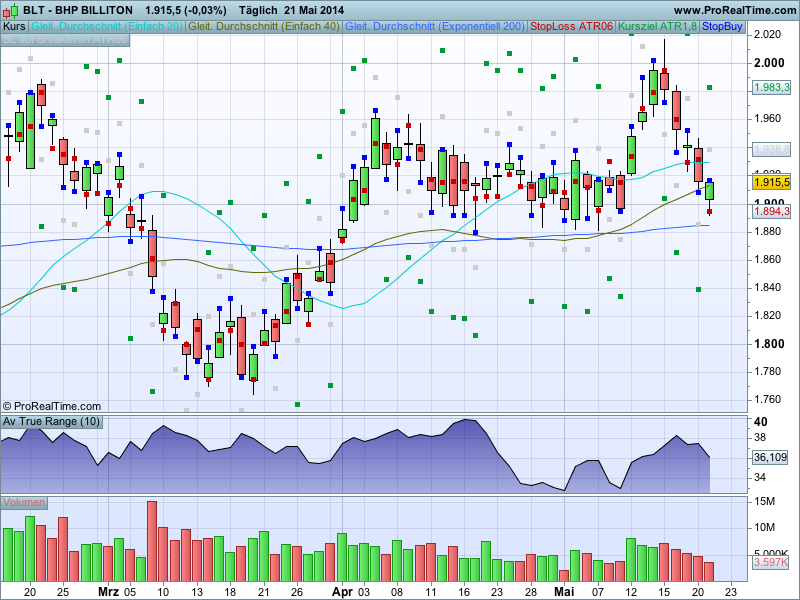Click the candlestick chart icon beside BLT
The image size is (800, 600).
click(x=10, y=10)
